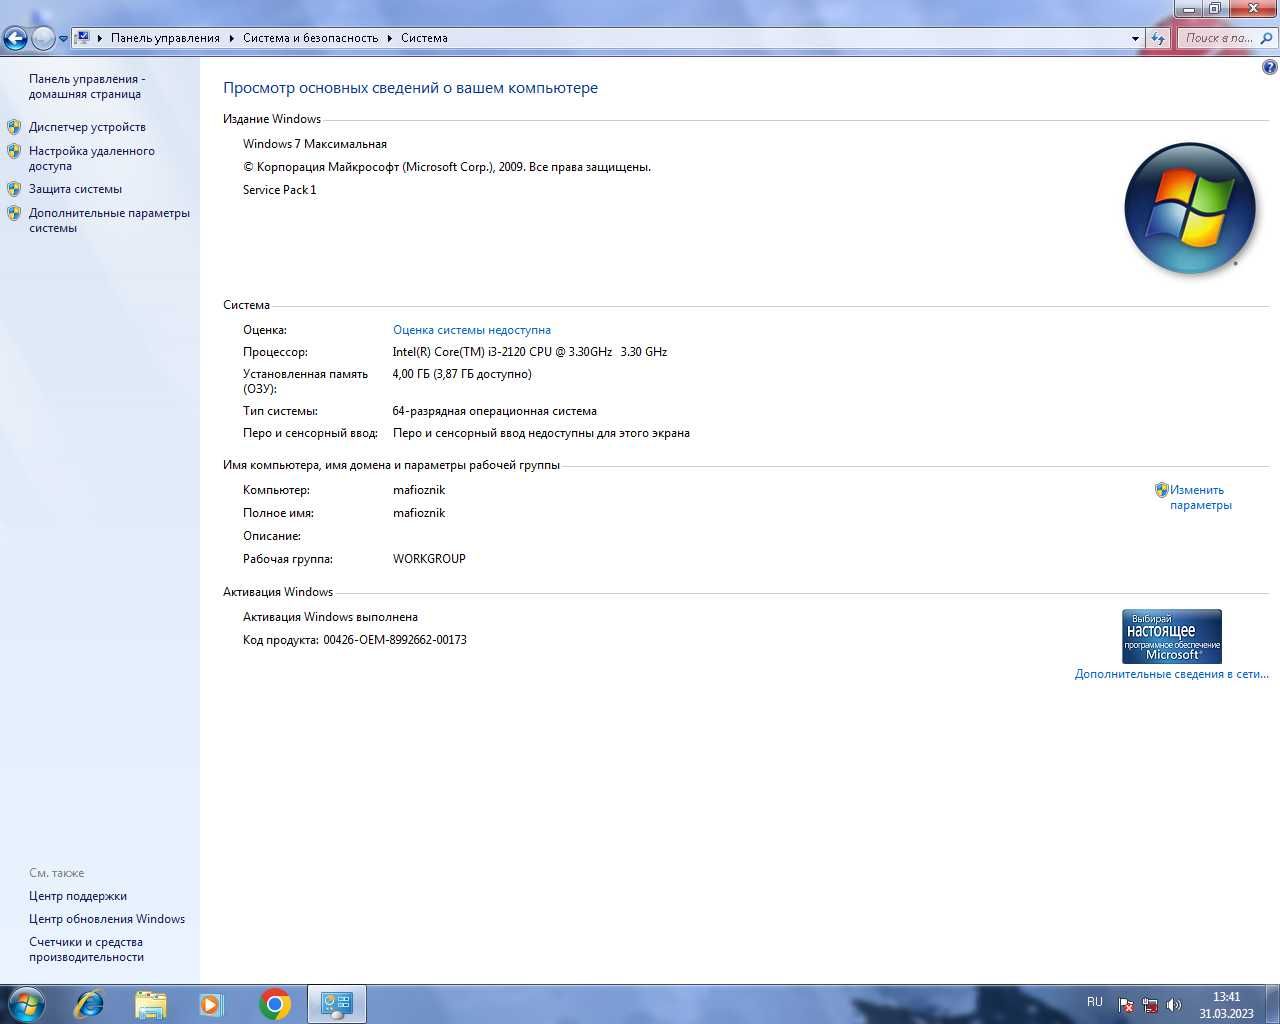Click '64-разрядная операционная система' text

click(x=494, y=411)
